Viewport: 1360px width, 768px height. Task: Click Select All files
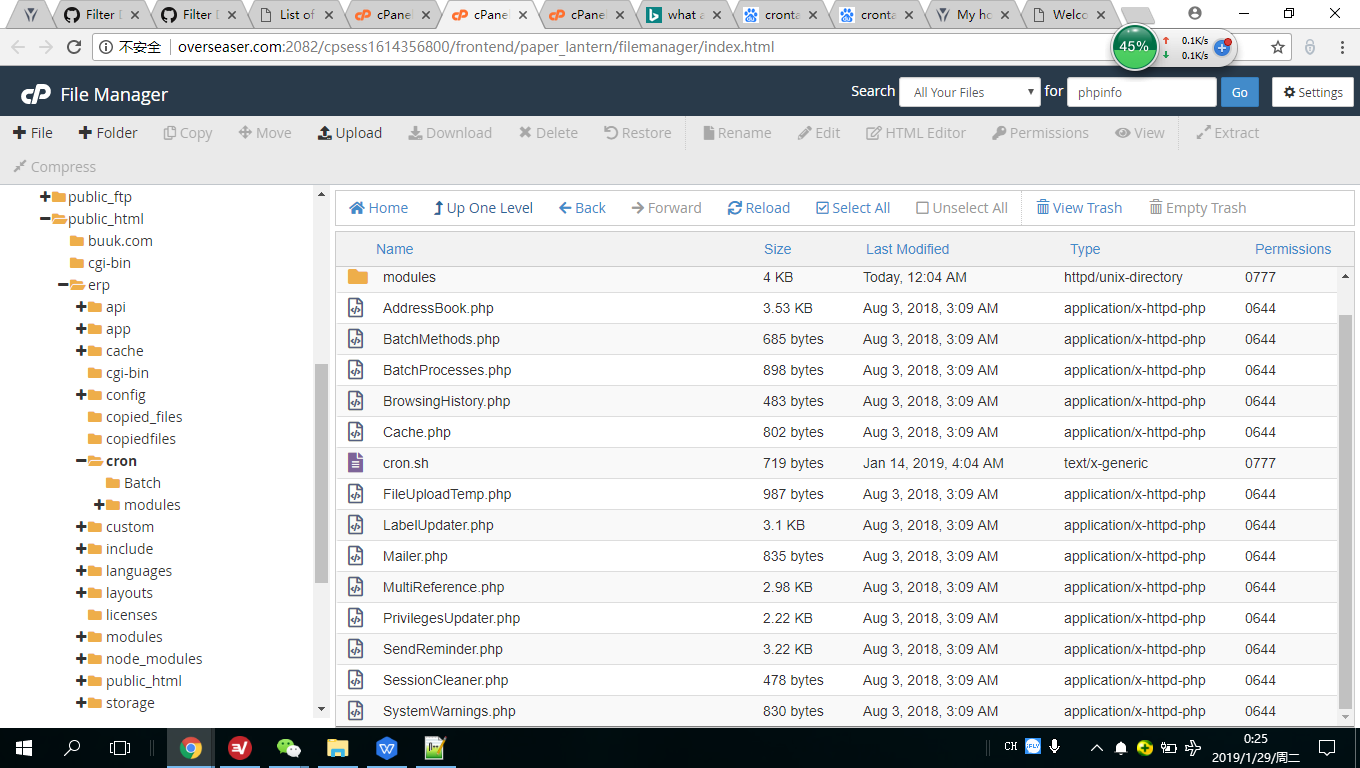tap(853, 208)
